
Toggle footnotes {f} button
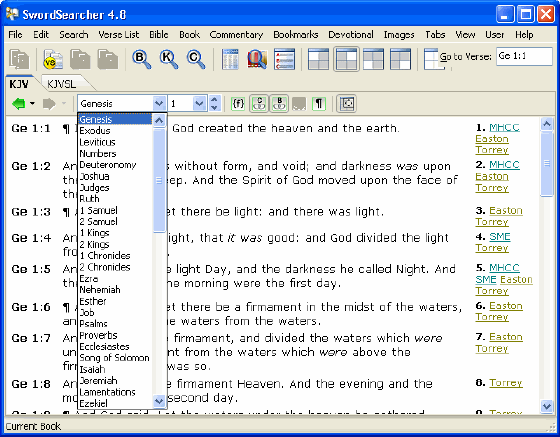238,104
